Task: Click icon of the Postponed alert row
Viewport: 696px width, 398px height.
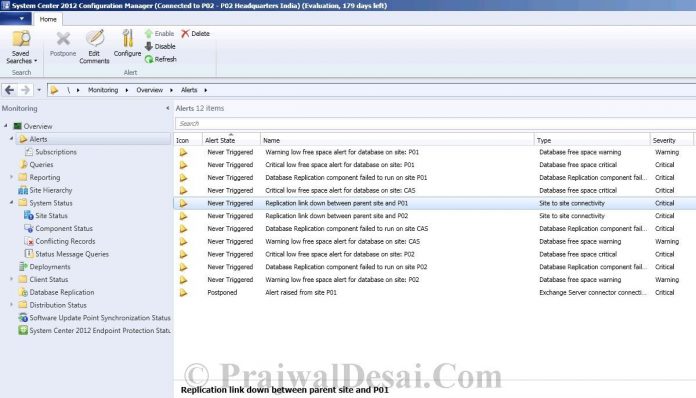Action: pyautogui.click(x=183, y=292)
